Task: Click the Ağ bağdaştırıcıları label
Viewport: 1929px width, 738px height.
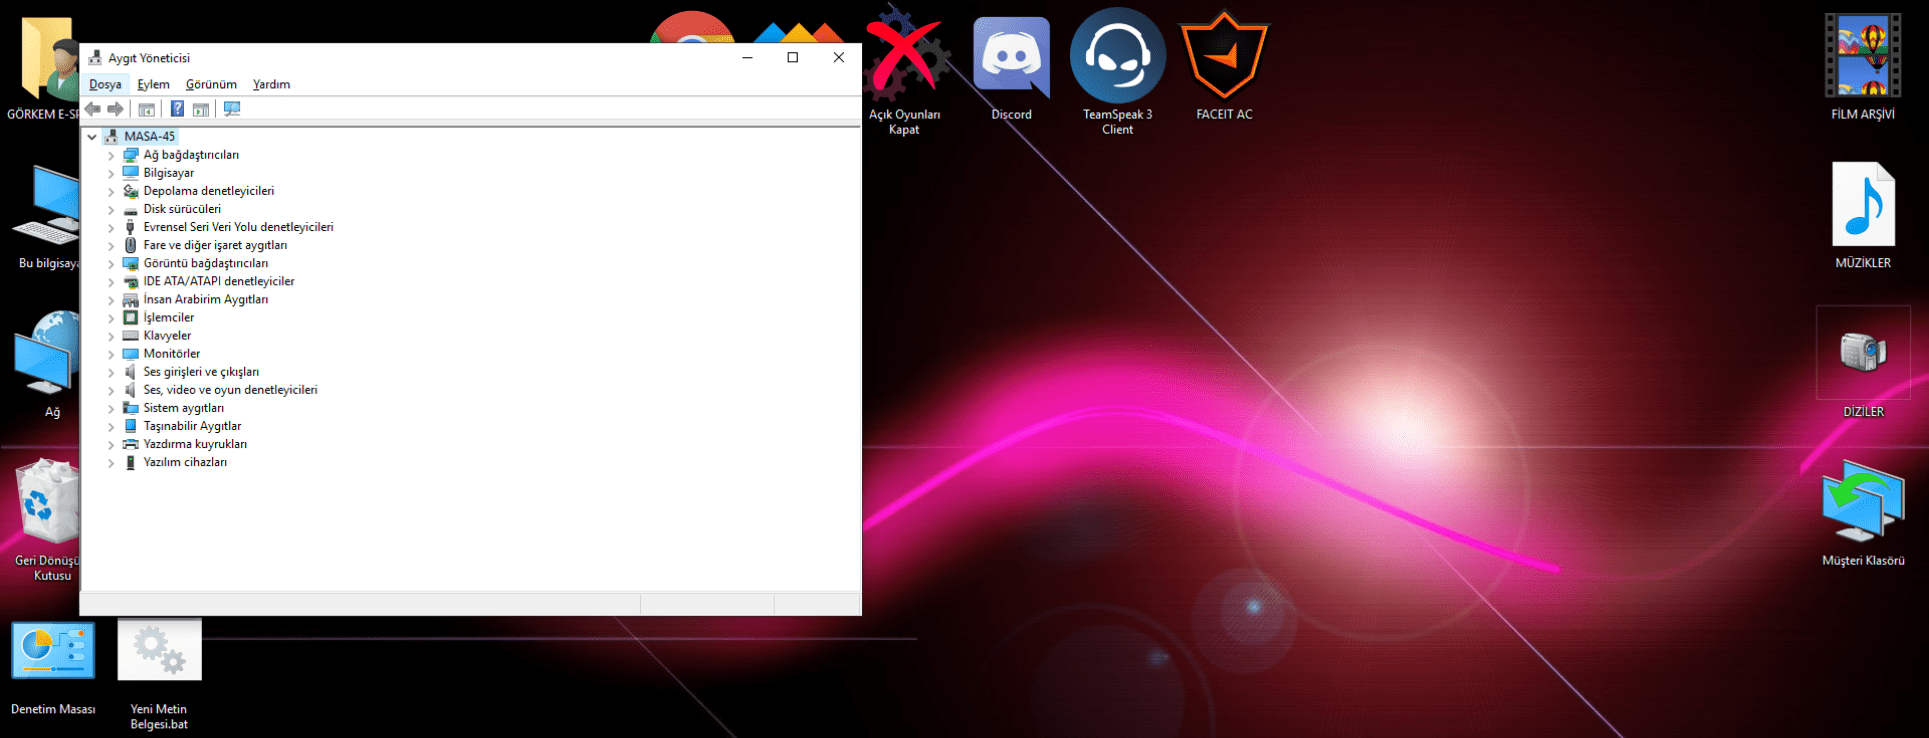Action: 191,155
